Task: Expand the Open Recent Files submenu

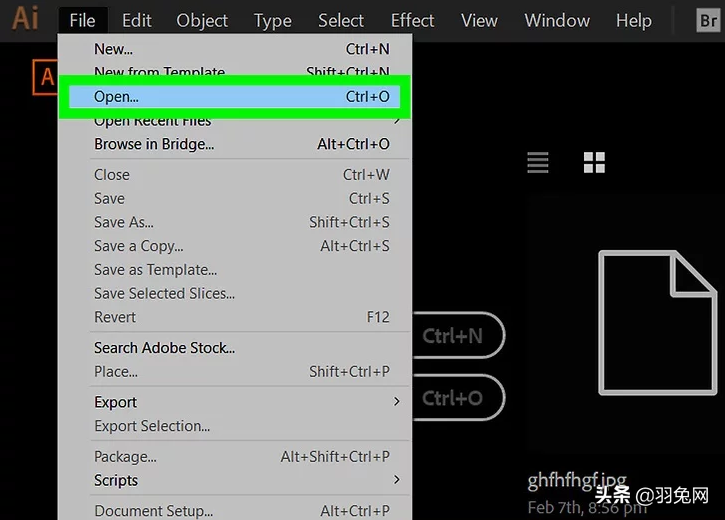Action: [x=235, y=121]
